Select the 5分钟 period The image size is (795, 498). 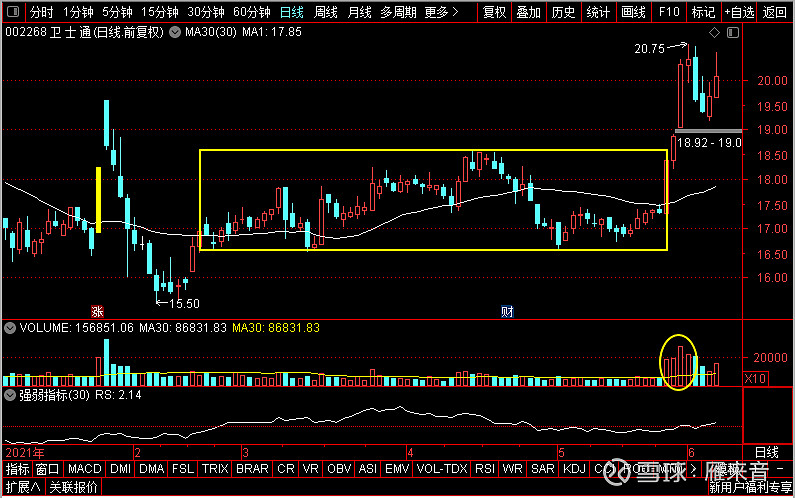pos(117,12)
